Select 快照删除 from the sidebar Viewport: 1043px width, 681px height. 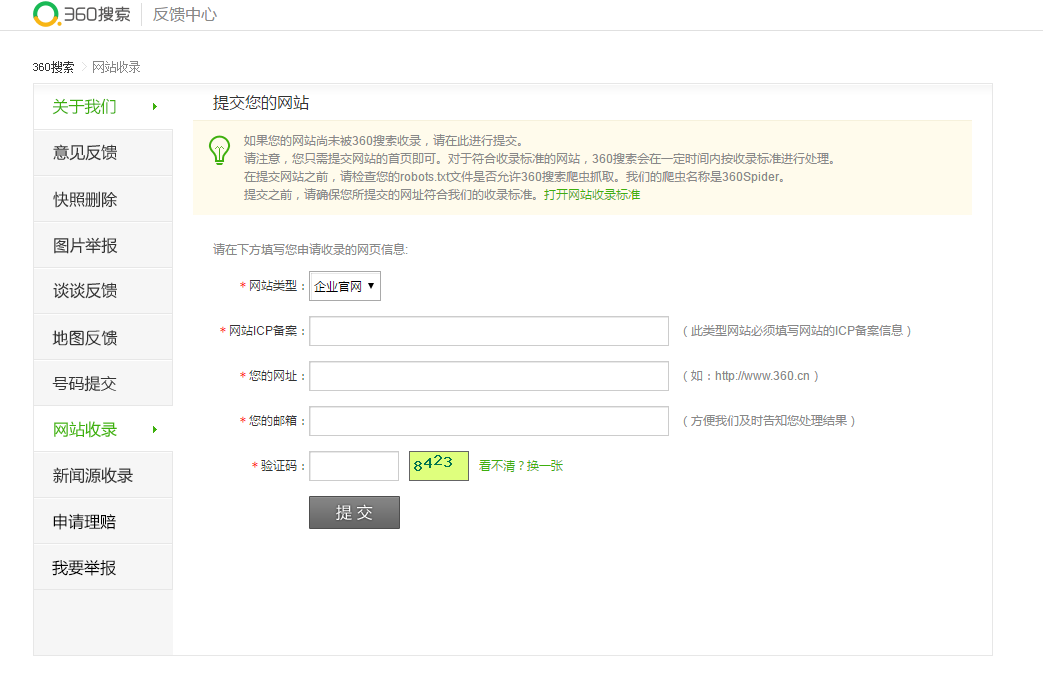[85, 199]
